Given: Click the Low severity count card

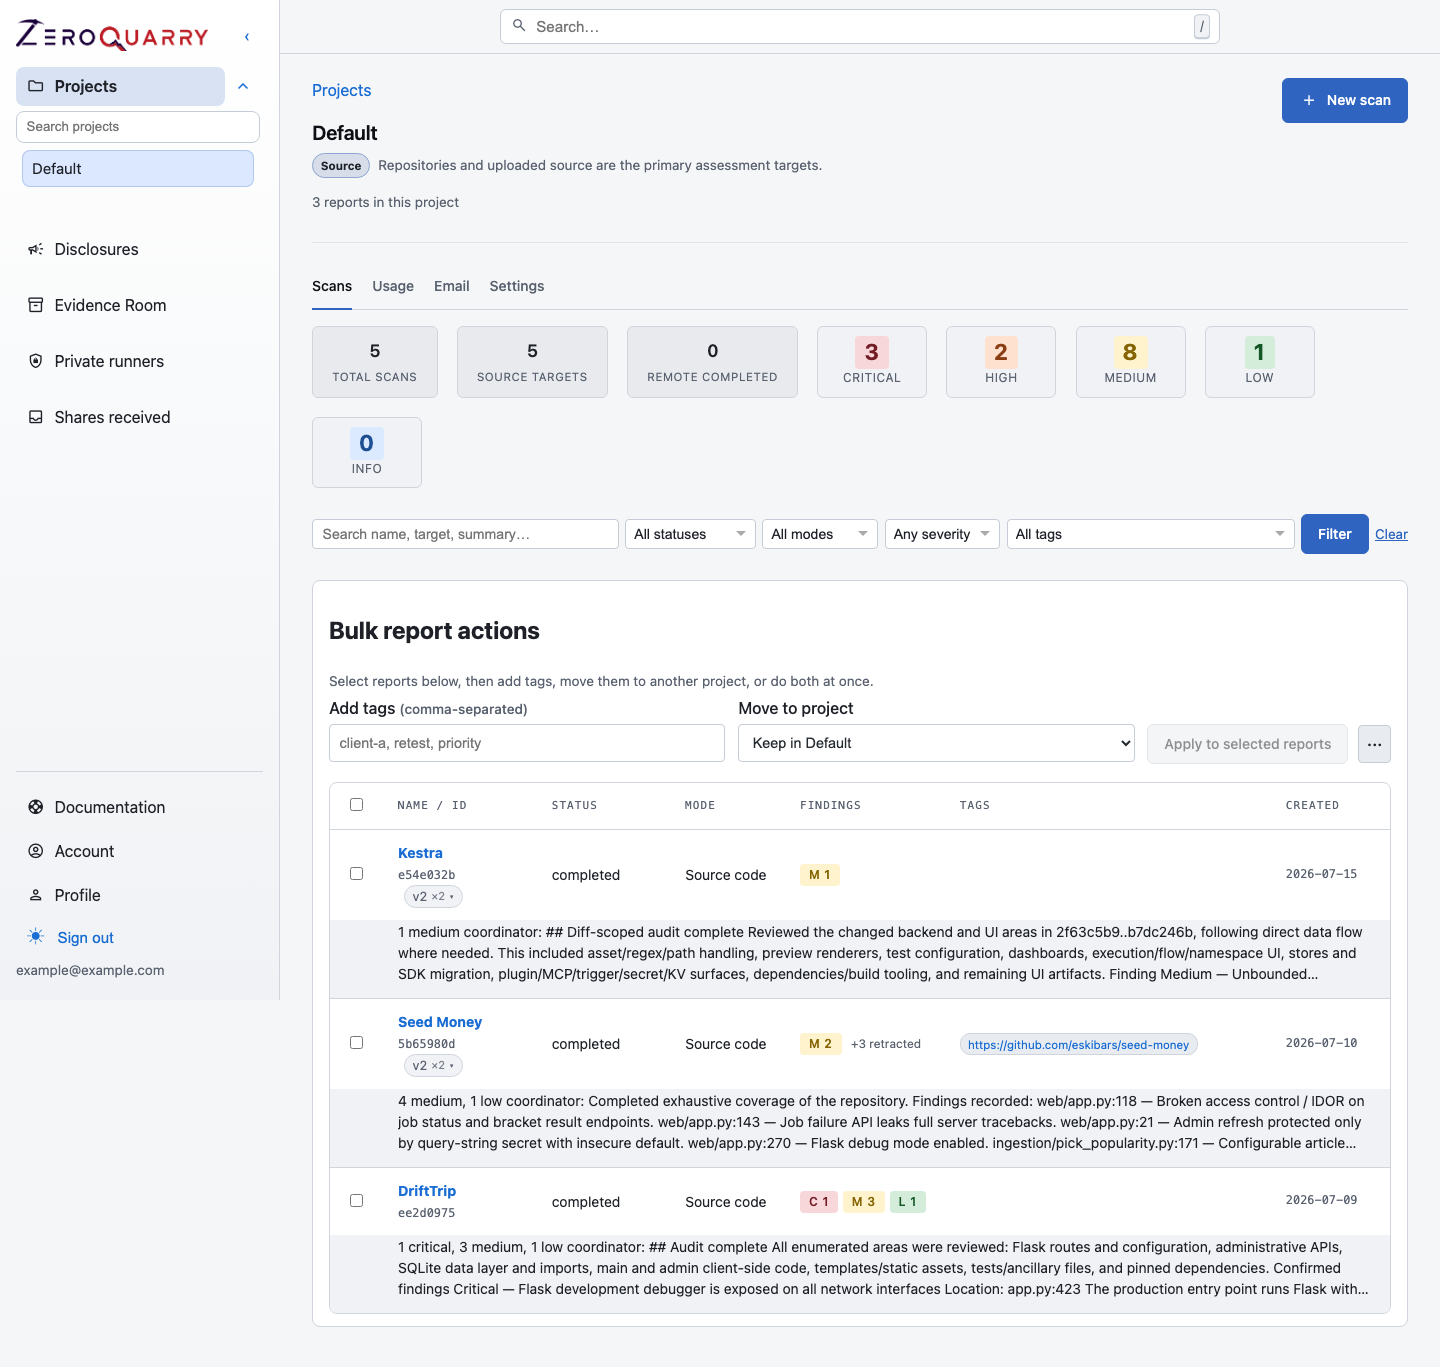Looking at the screenshot, I should click(x=1260, y=362).
